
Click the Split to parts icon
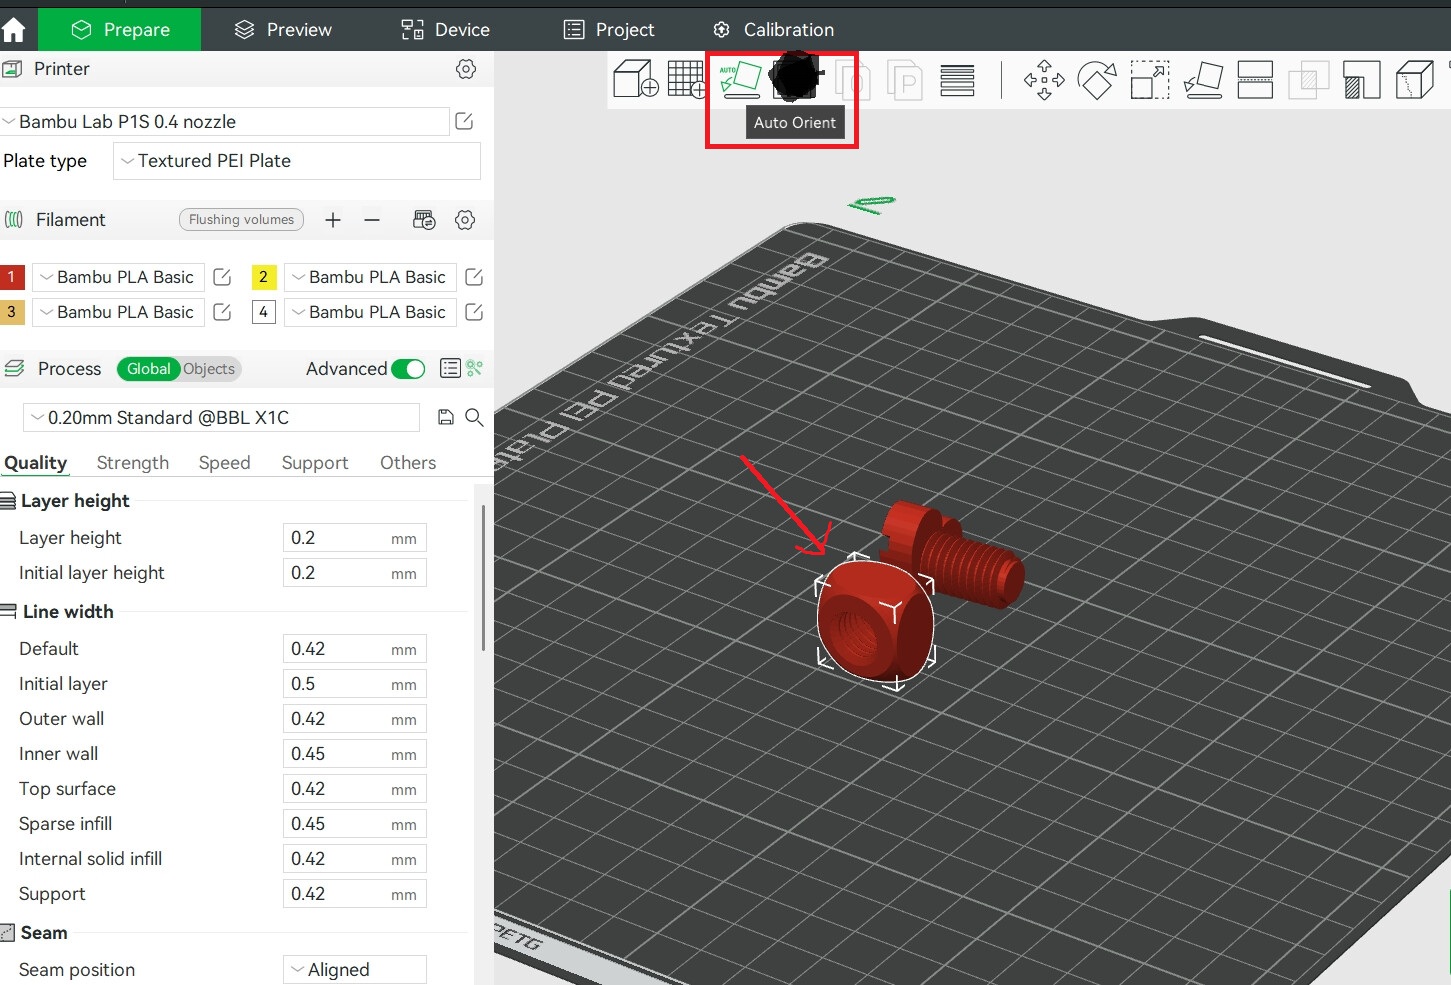(905, 80)
